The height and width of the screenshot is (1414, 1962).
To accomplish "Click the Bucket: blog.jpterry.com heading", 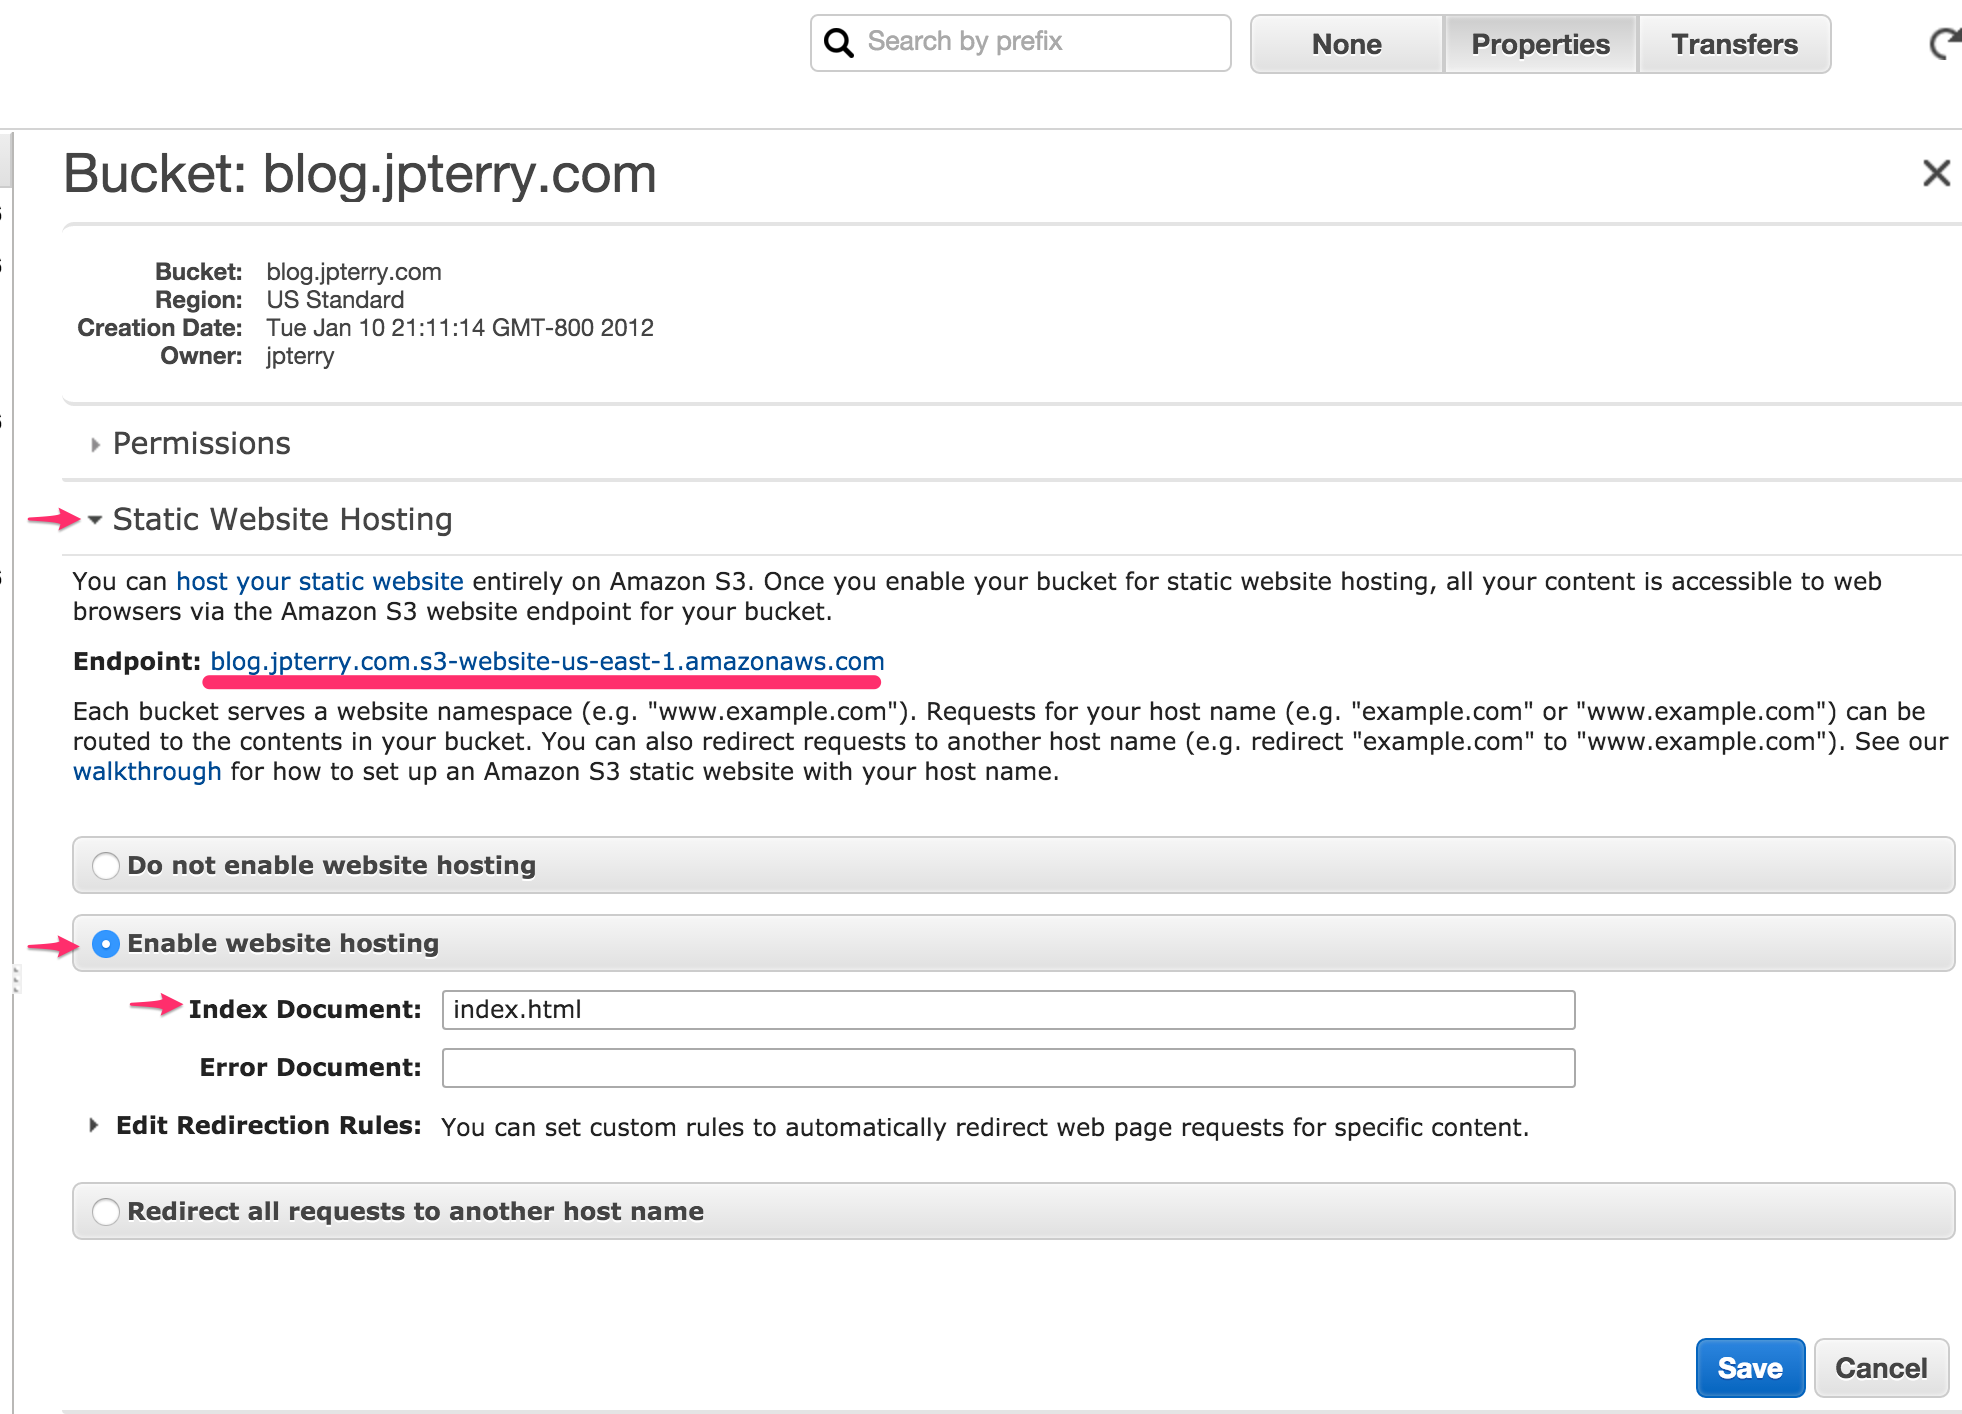I will coord(360,174).
